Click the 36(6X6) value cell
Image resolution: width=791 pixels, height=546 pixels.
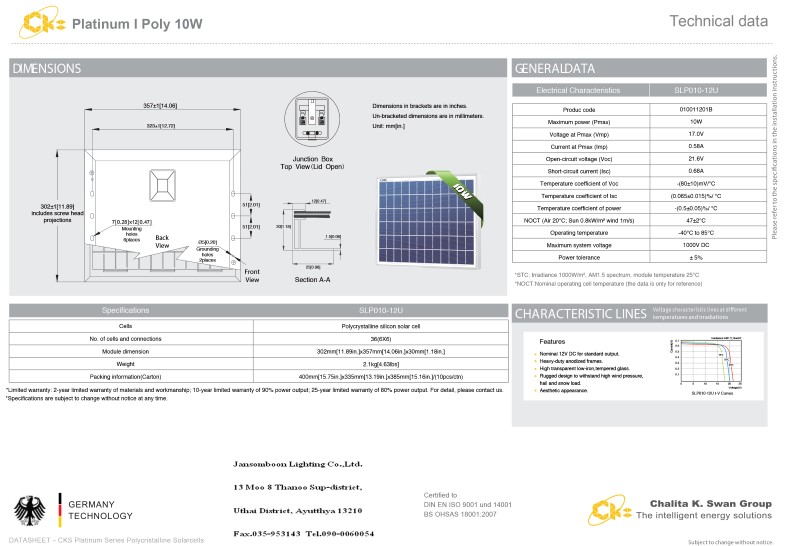click(x=380, y=339)
